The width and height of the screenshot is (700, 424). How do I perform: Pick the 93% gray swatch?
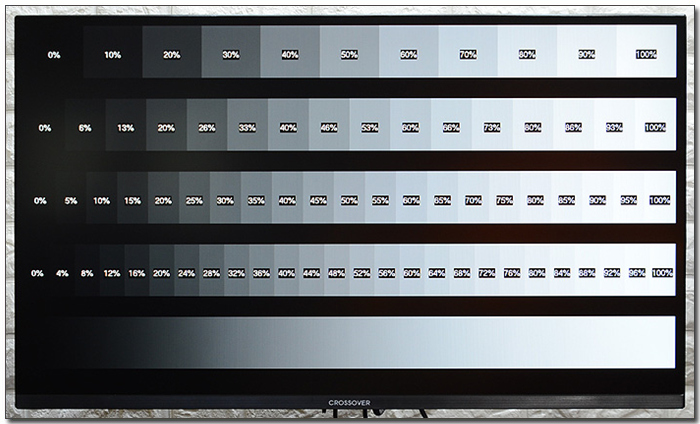614,125
